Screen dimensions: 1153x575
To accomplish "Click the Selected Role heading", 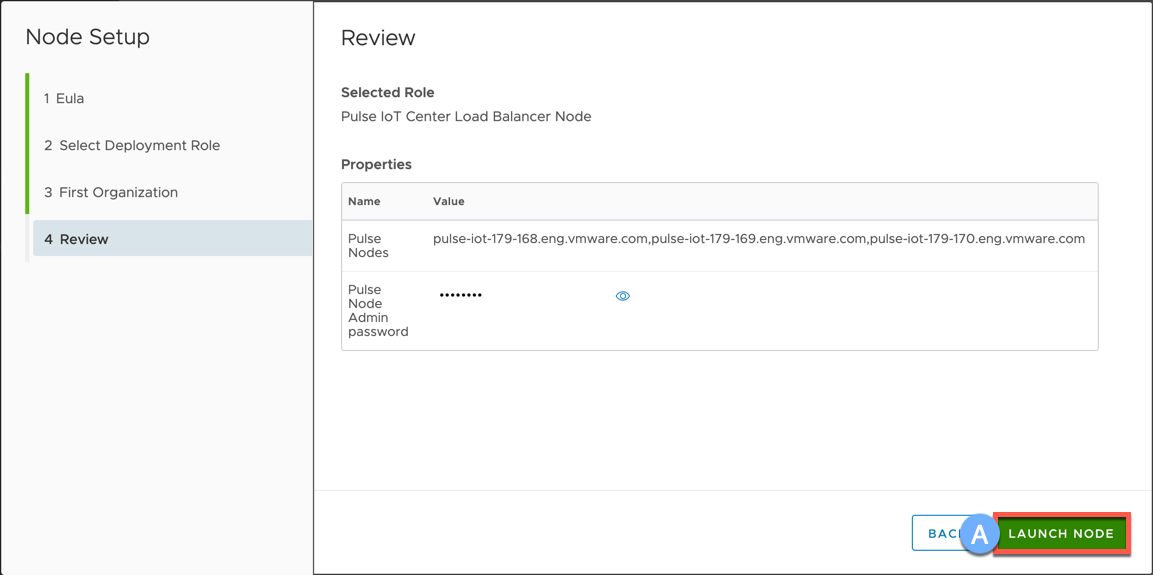I will (x=388, y=93).
